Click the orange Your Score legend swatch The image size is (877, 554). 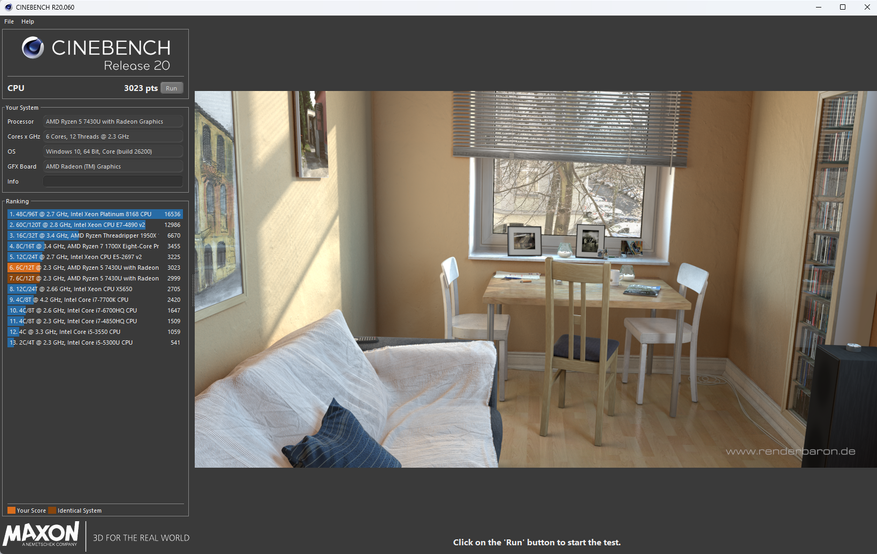pyautogui.click(x=11, y=510)
